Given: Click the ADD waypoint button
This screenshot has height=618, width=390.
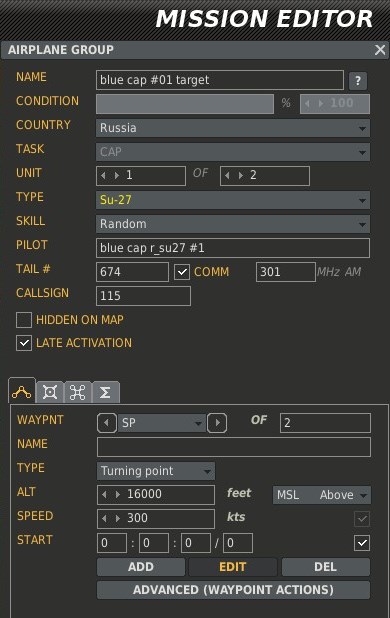Looking at the screenshot, I should coord(141,567).
